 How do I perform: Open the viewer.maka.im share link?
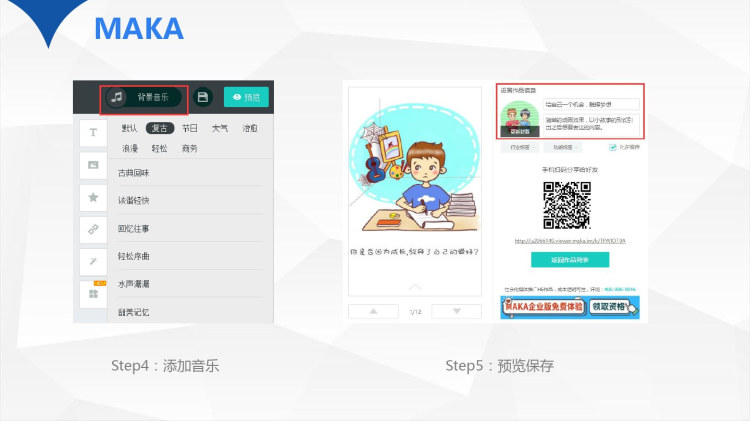[x=570, y=241]
